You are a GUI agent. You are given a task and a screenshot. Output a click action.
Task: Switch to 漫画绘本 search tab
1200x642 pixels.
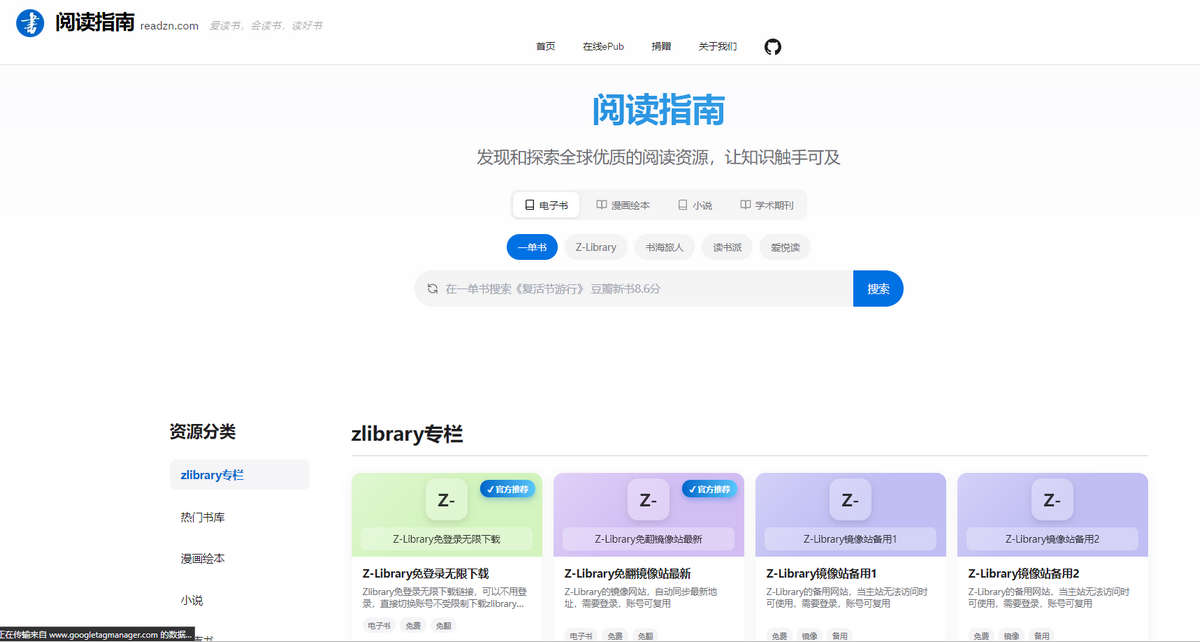pyautogui.click(x=623, y=205)
